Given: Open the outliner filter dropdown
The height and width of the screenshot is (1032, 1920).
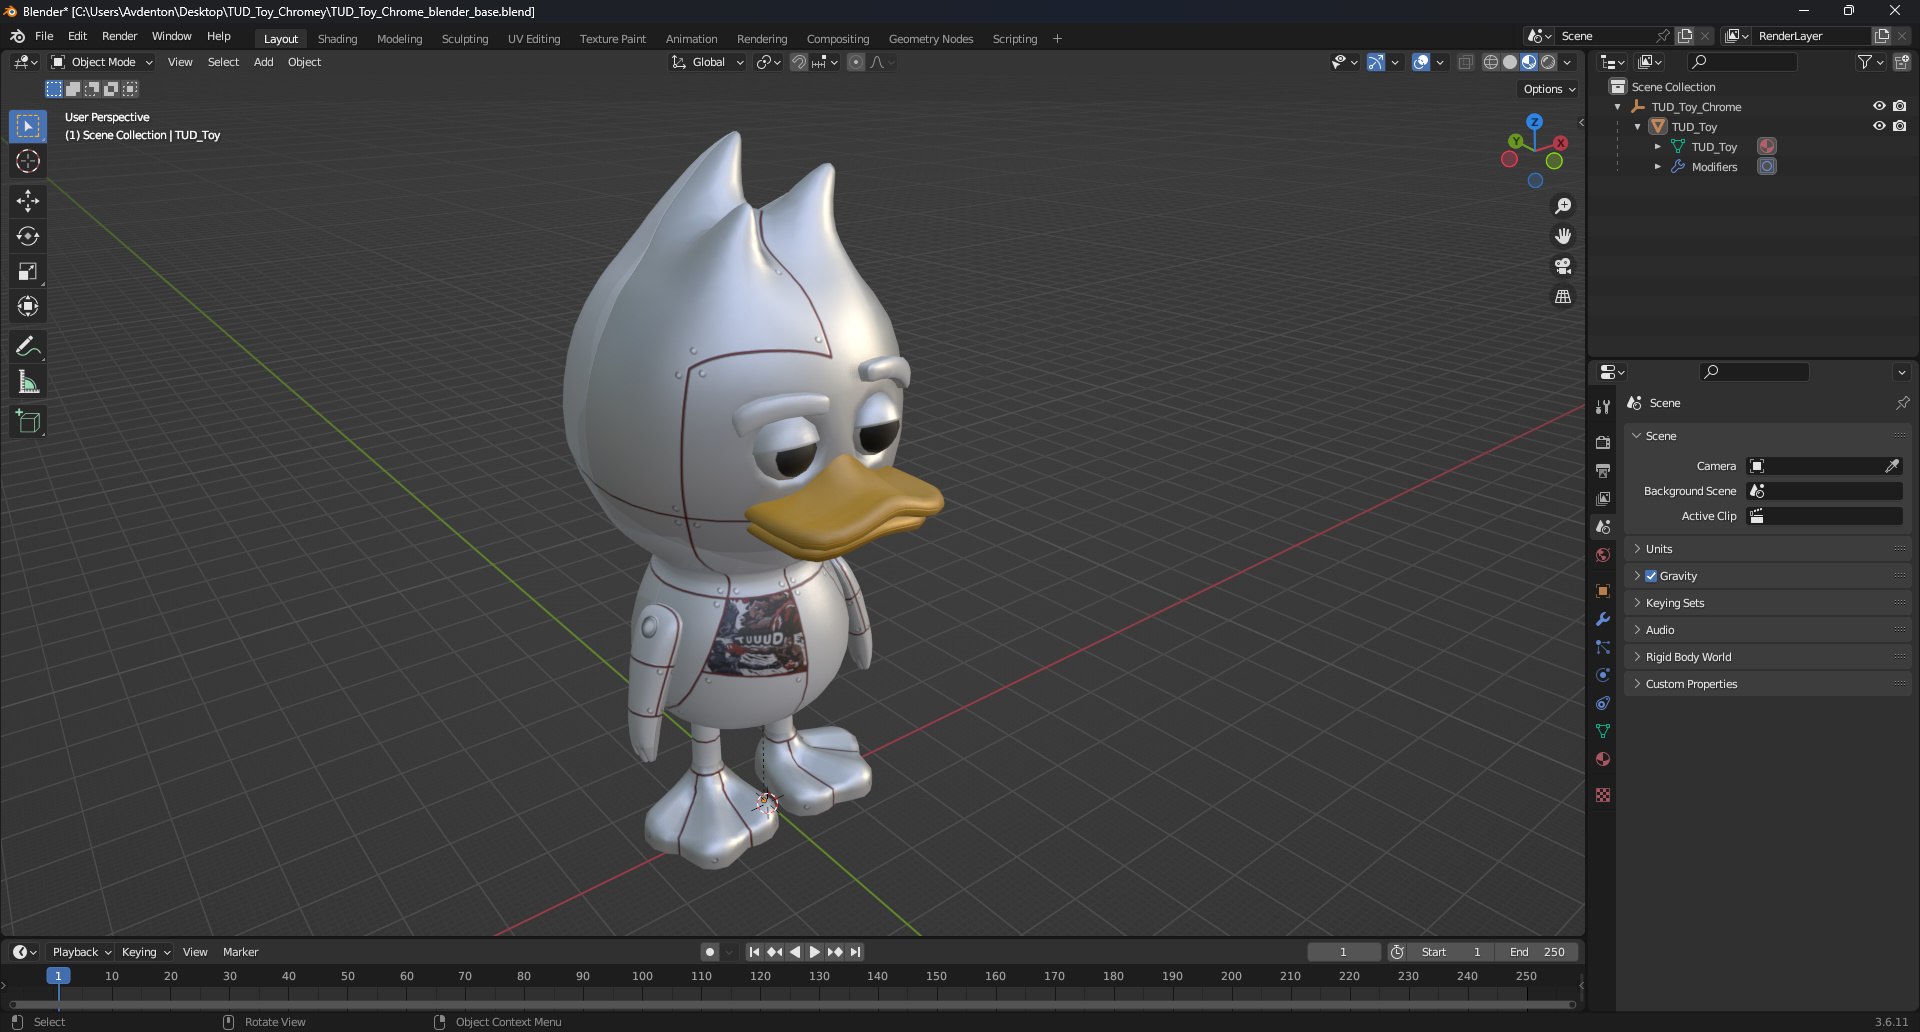Looking at the screenshot, I should click(x=1870, y=62).
